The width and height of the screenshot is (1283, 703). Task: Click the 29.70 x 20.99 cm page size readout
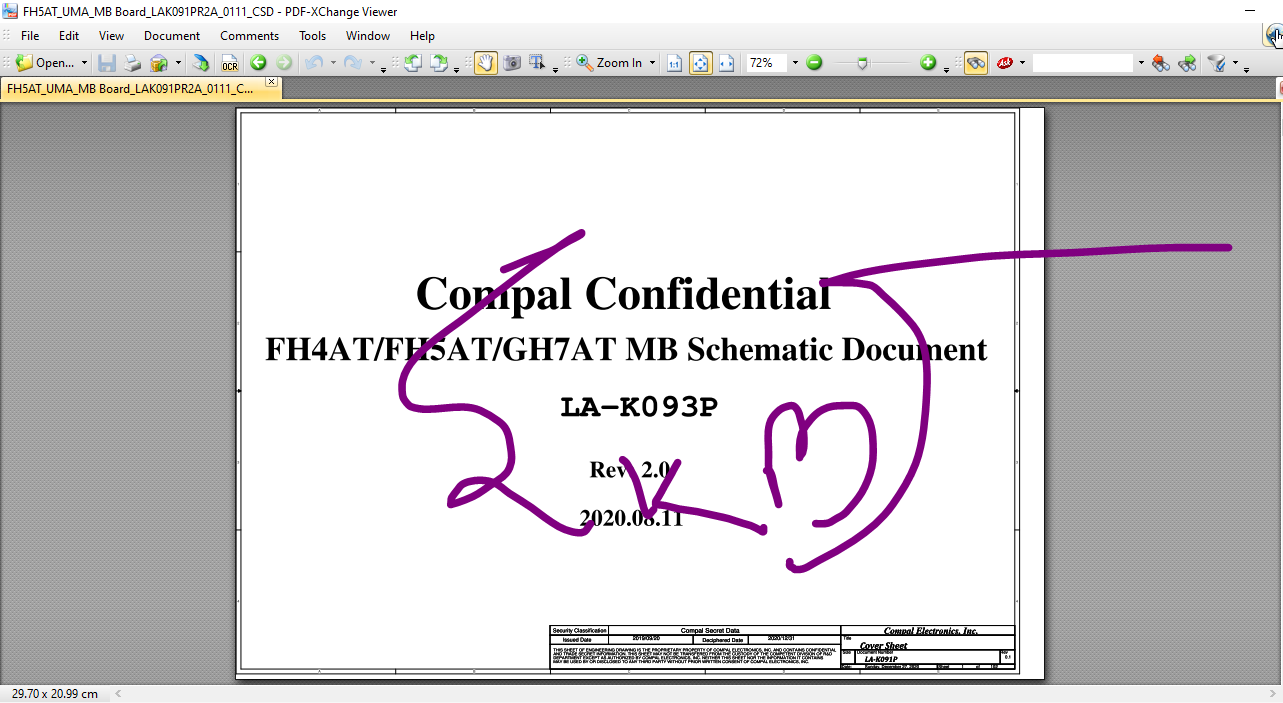[55, 693]
